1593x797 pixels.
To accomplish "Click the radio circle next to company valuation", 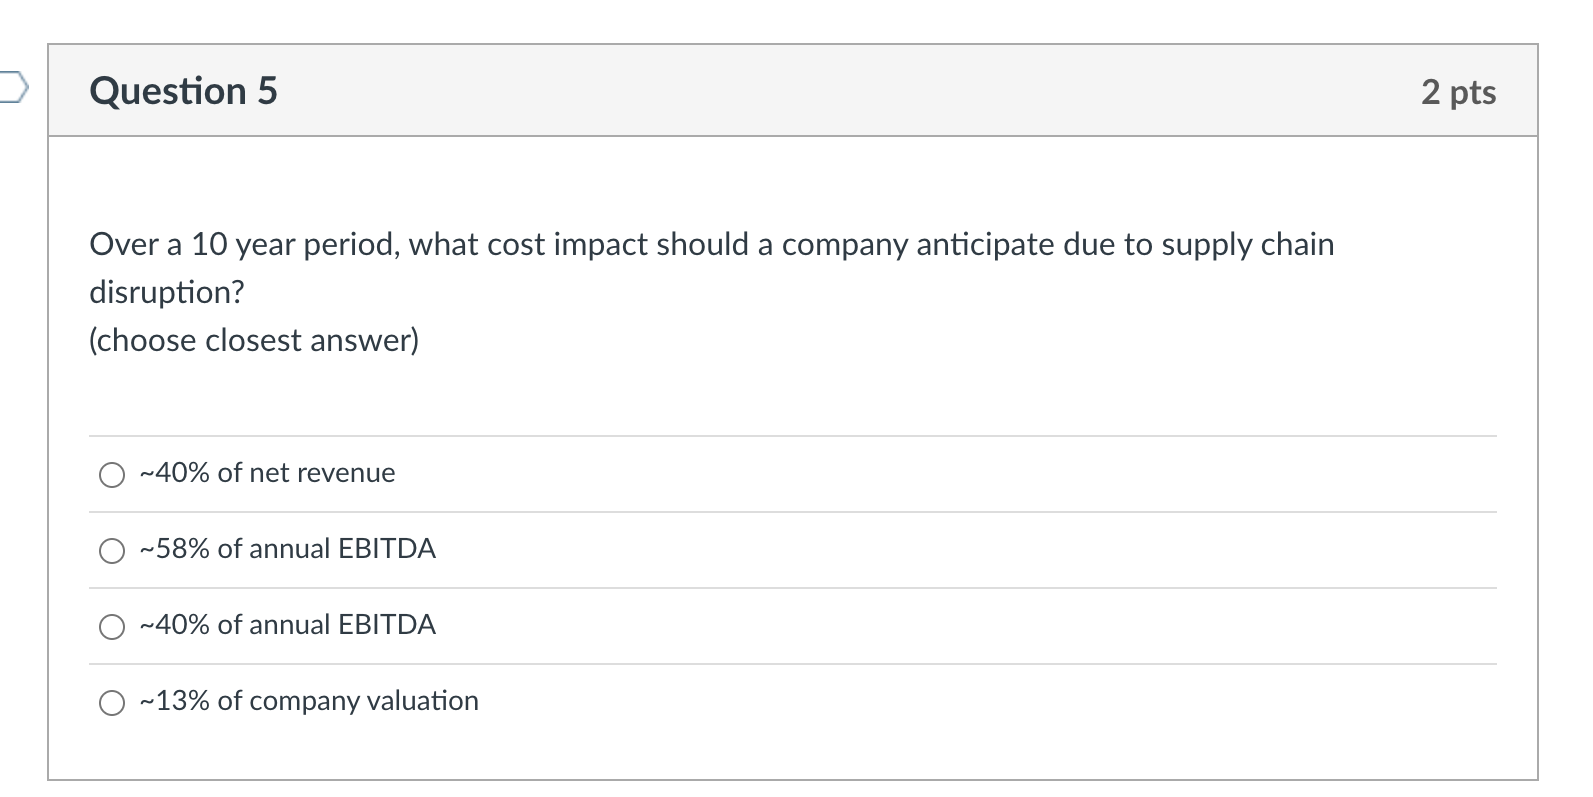I will click(x=112, y=702).
